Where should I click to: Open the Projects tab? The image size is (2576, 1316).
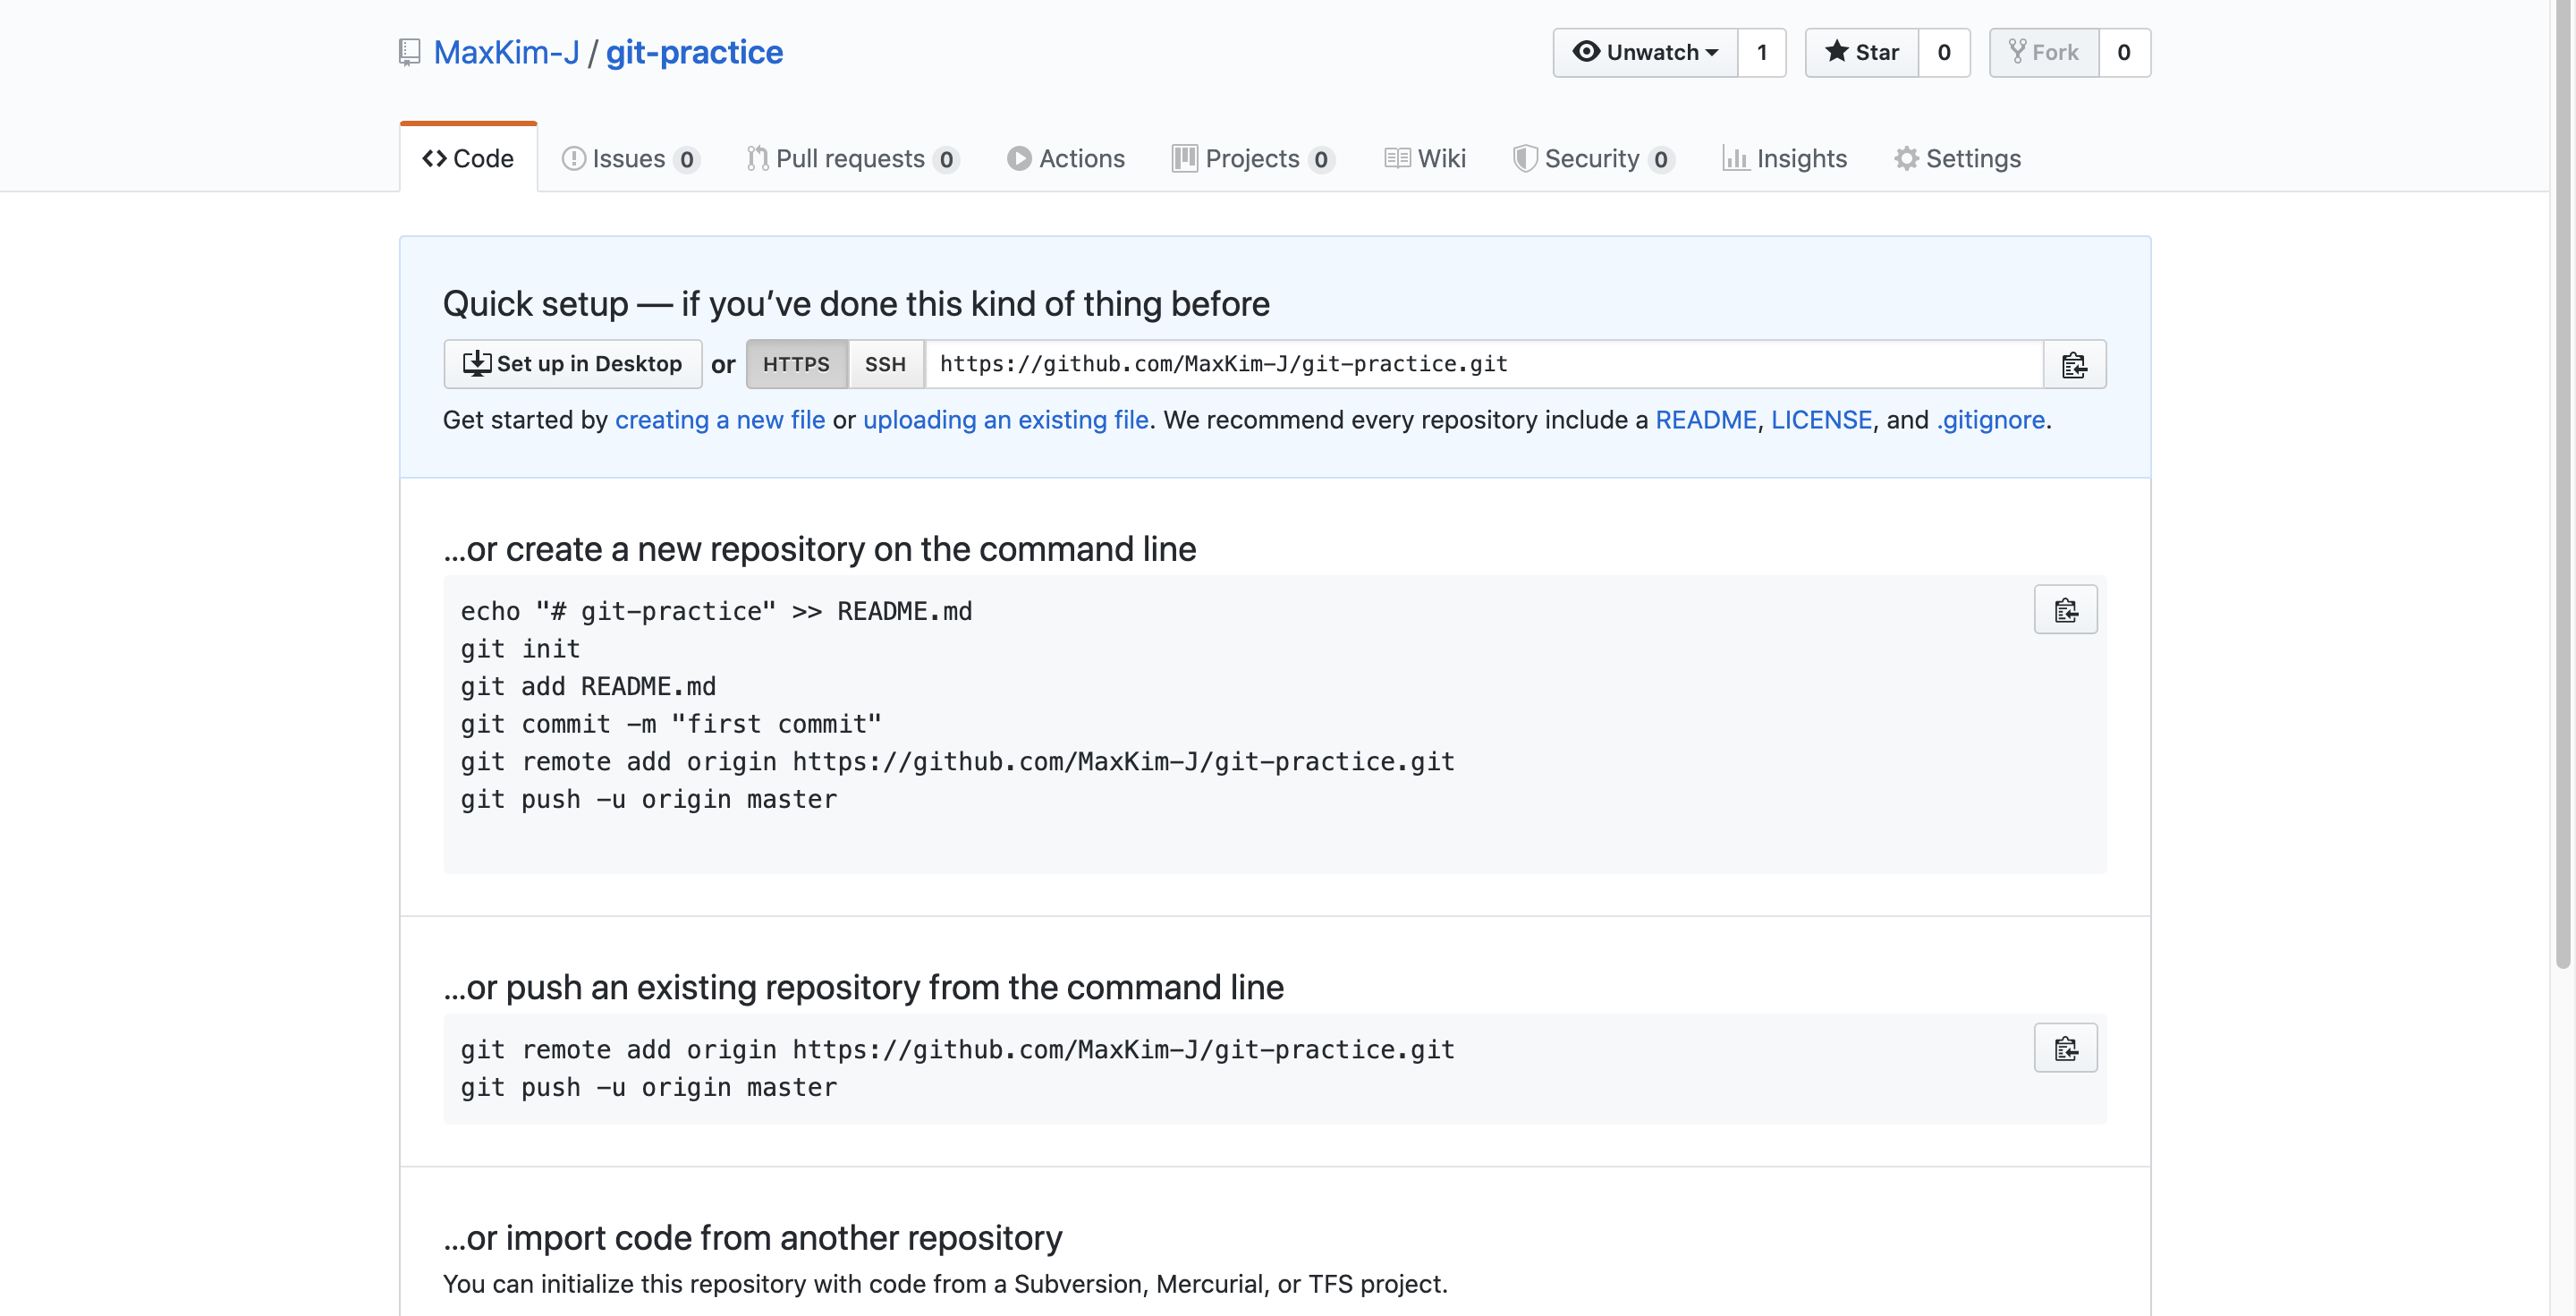click(x=1253, y=158)
